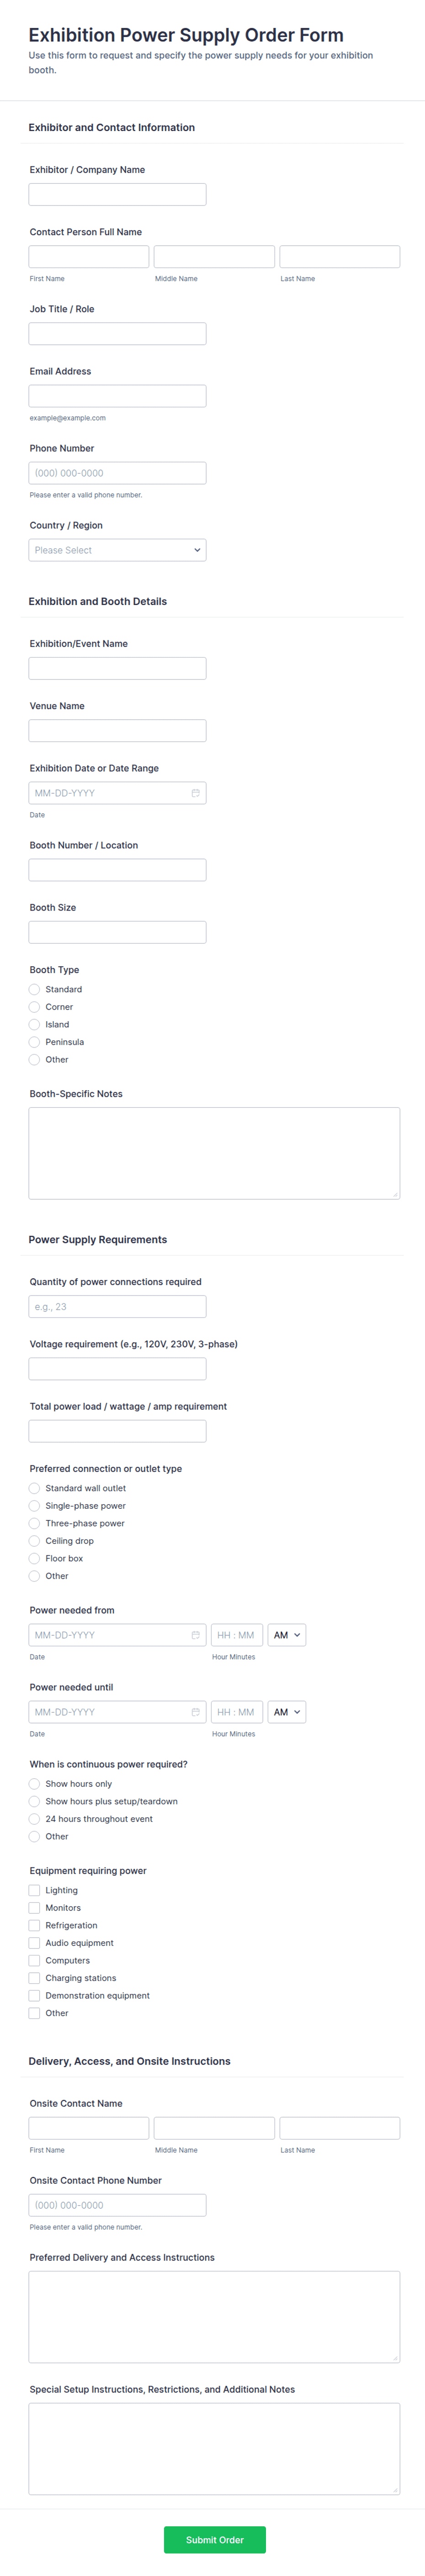Check the Refrigeration equipment checkbox
425x2576 pixels.
pos(34,1925)
